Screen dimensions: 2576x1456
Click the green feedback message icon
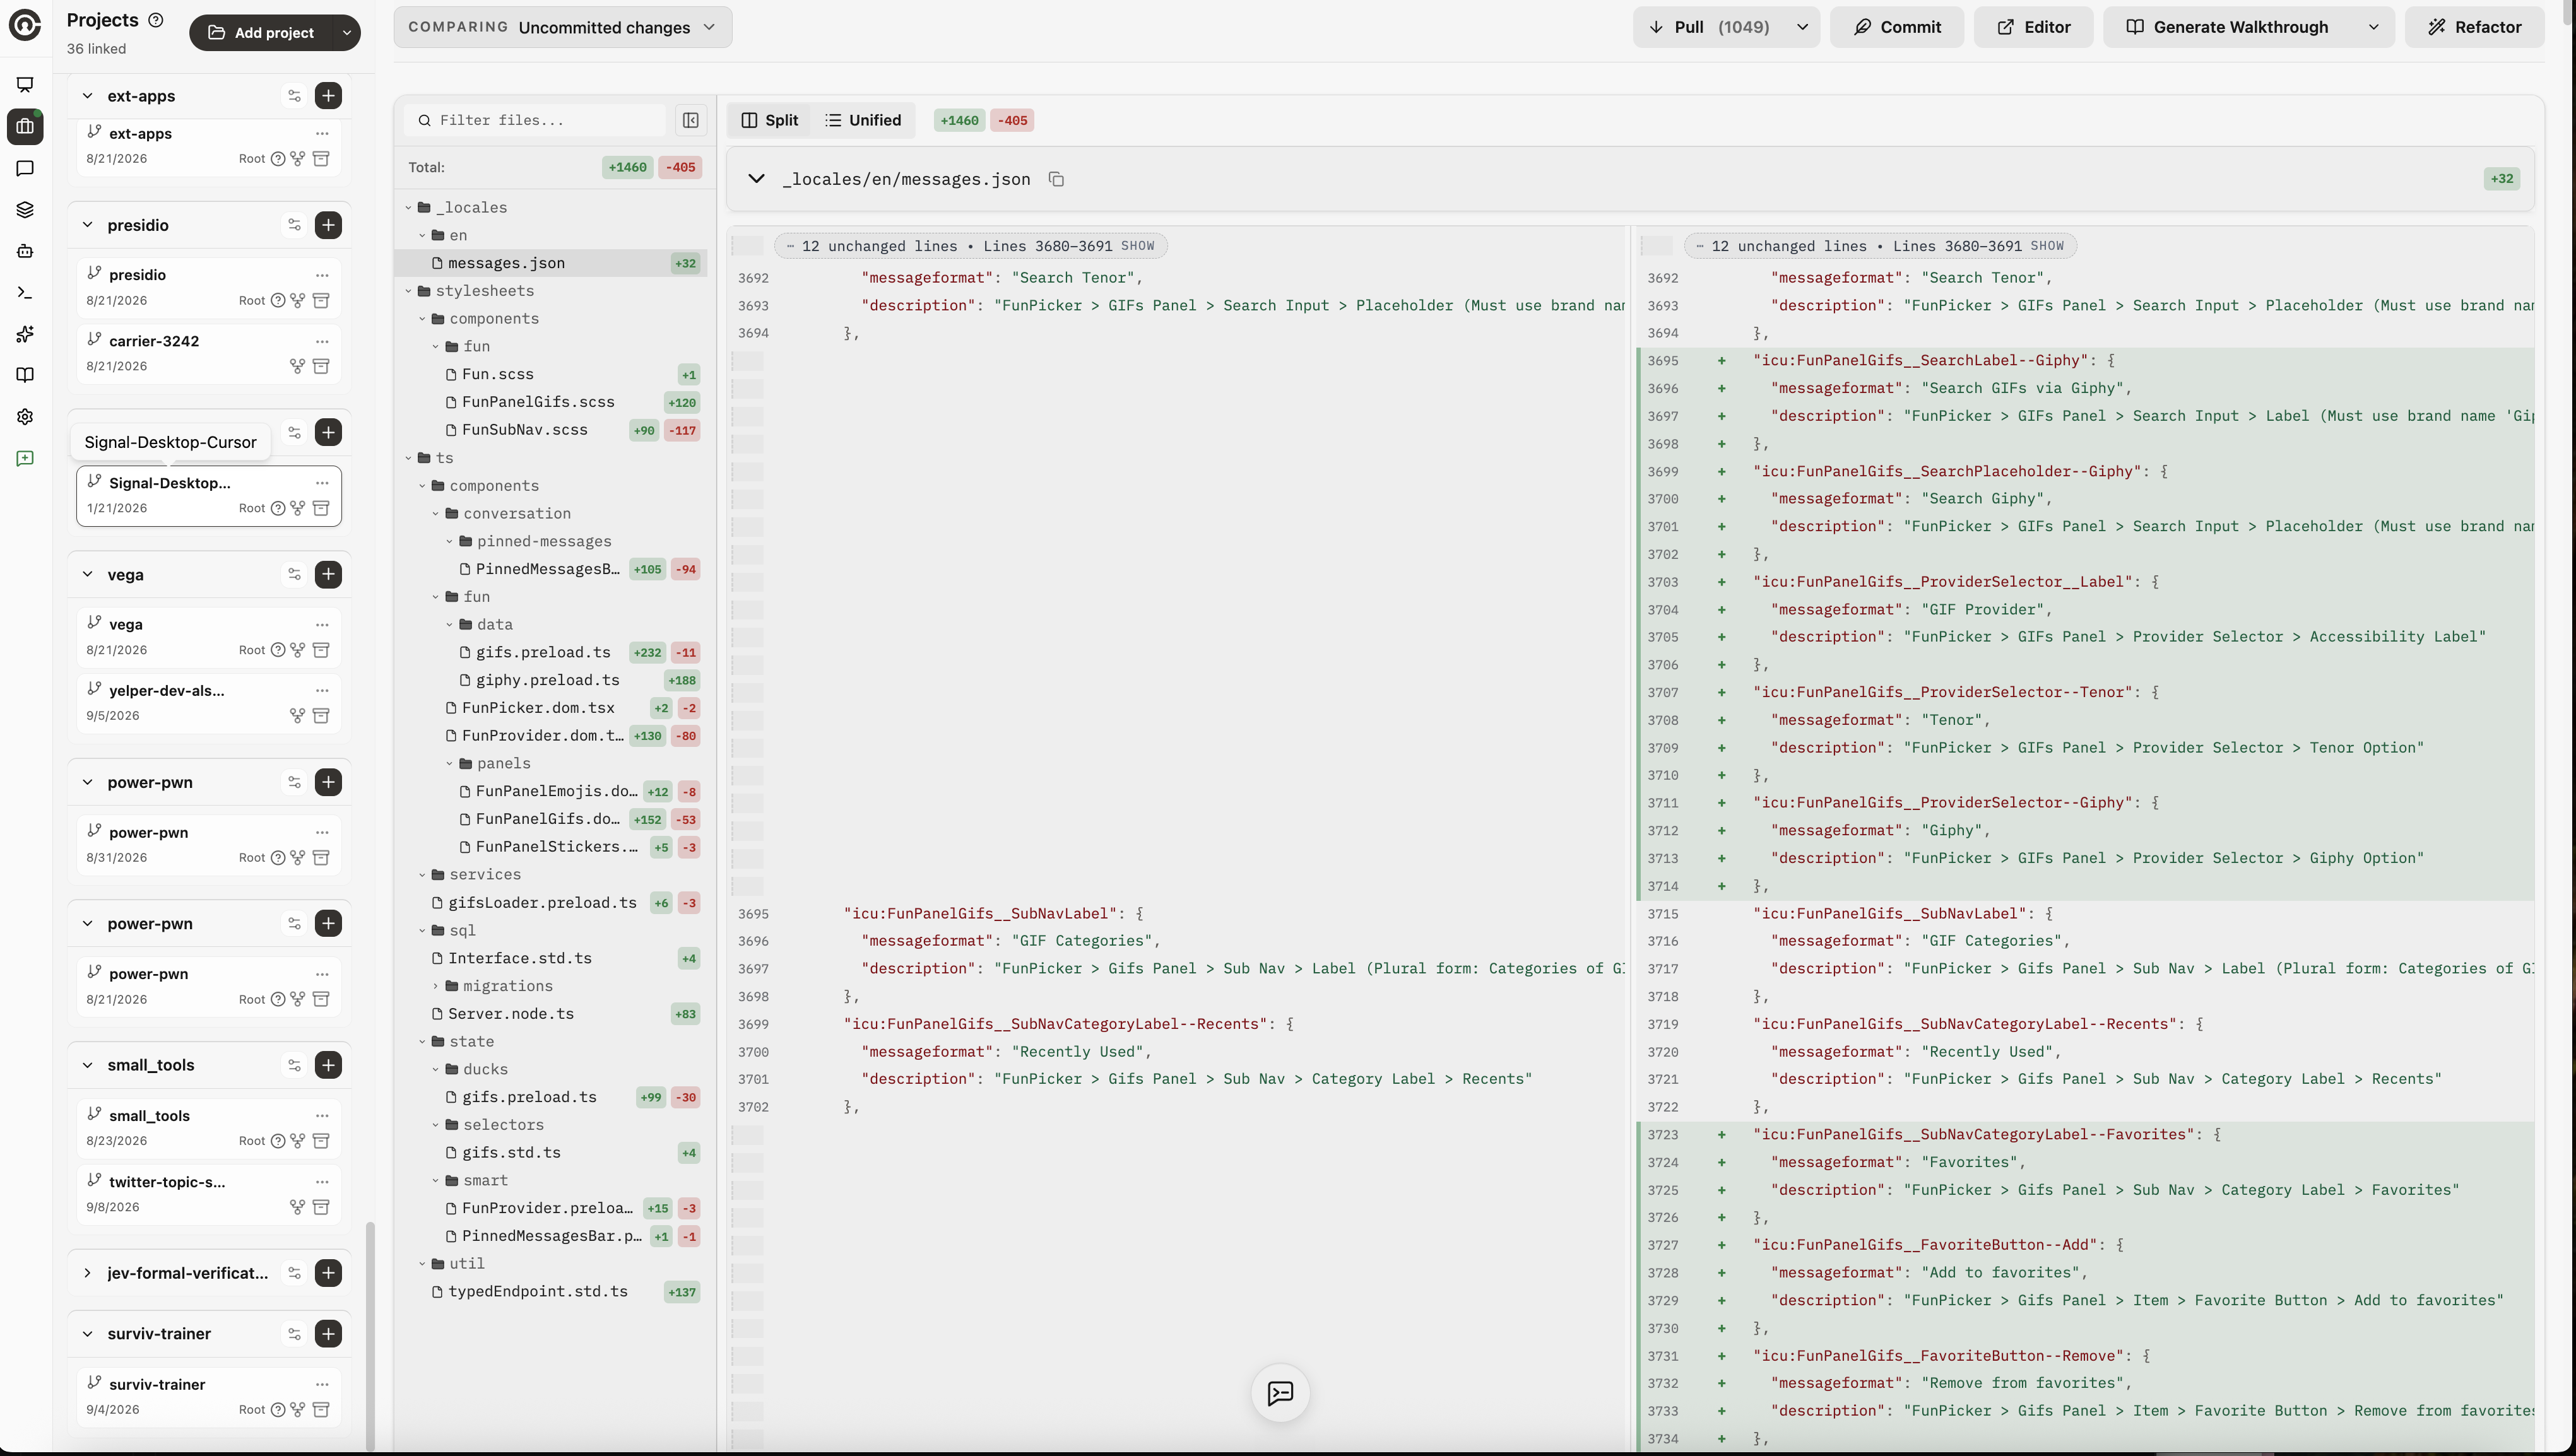pos(25,458)
